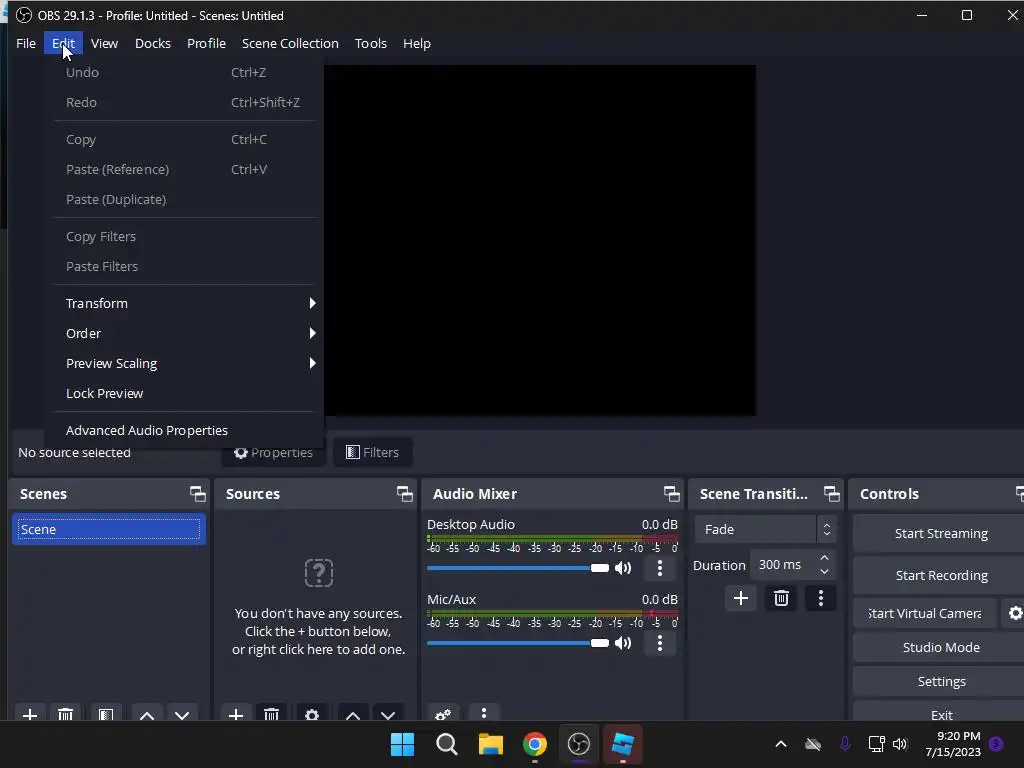Remove the selected scene with trash icon
Viewport: 1024px width, 768px height.
tap(65, 714)
